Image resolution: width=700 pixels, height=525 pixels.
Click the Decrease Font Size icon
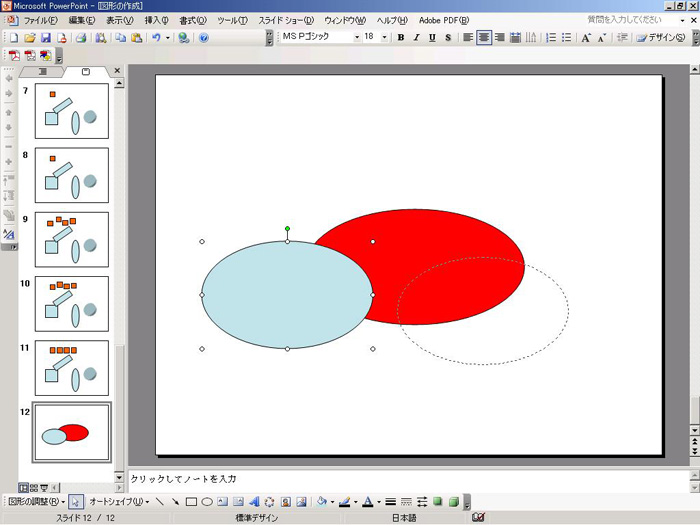(602, 38)
